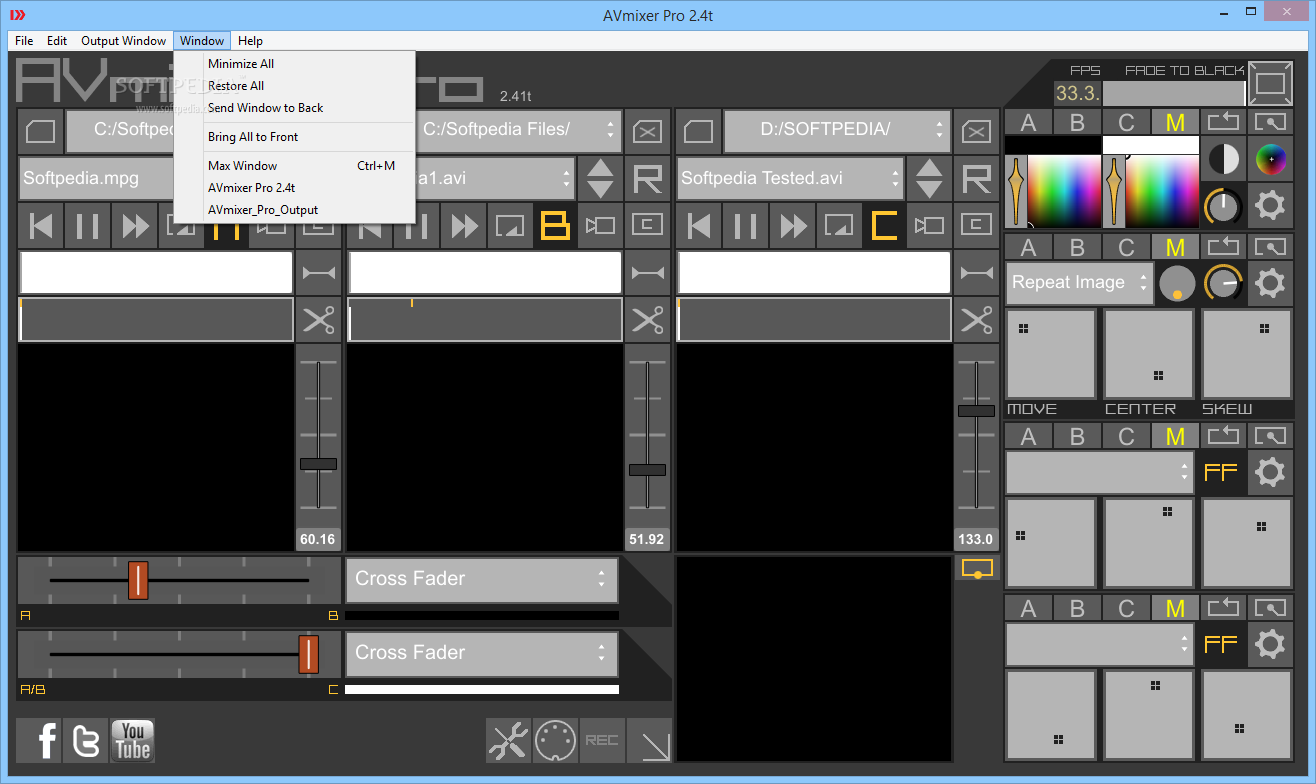
Task: Click the R button on channel C
Action: tap(976, 180)
